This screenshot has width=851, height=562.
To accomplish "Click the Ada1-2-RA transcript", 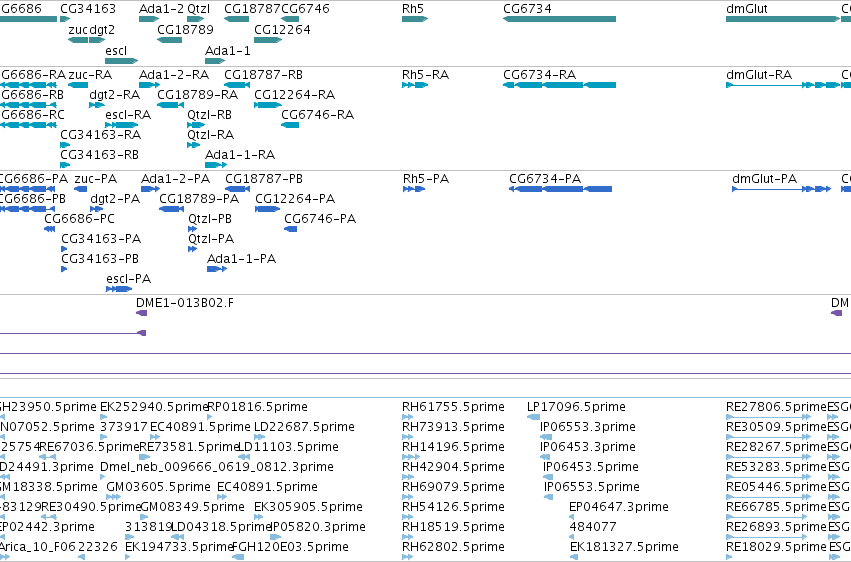I will (149, 85).
